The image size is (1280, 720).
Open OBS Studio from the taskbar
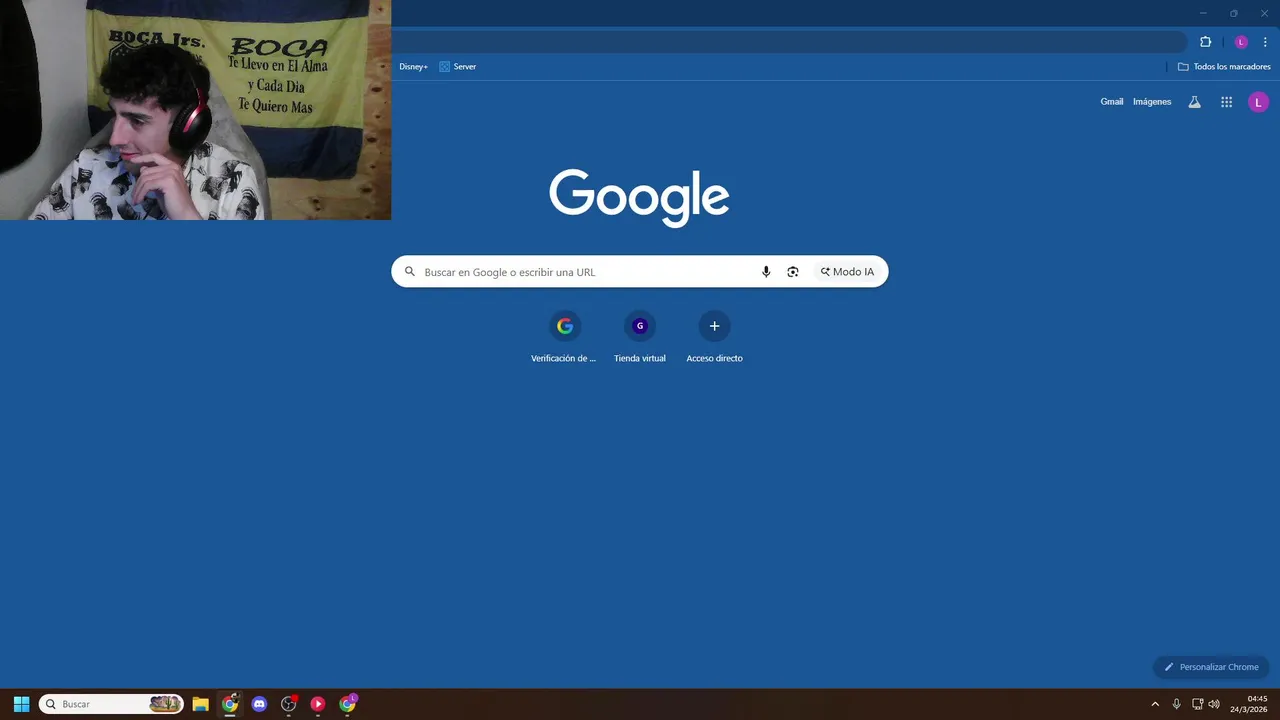tap(289, 704)
